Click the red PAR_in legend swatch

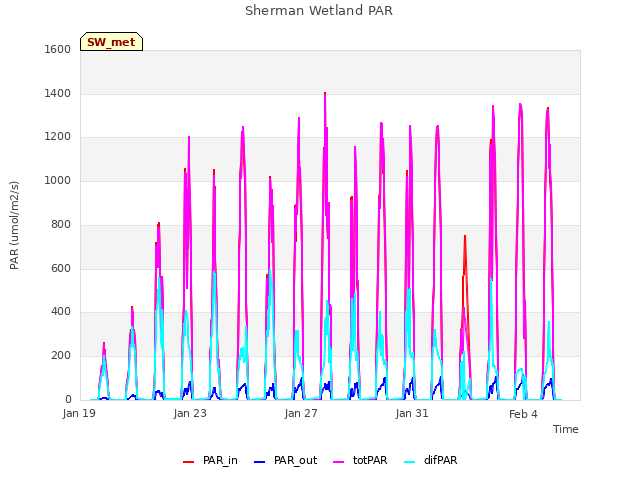[x=188, y=462]
